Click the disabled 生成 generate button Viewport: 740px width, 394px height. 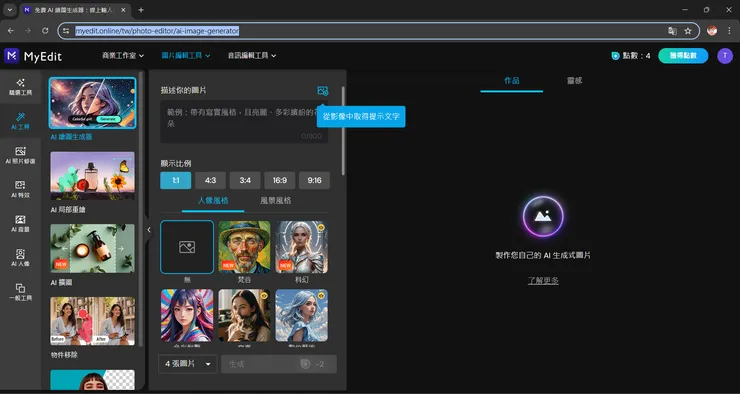tap(279, 364)
